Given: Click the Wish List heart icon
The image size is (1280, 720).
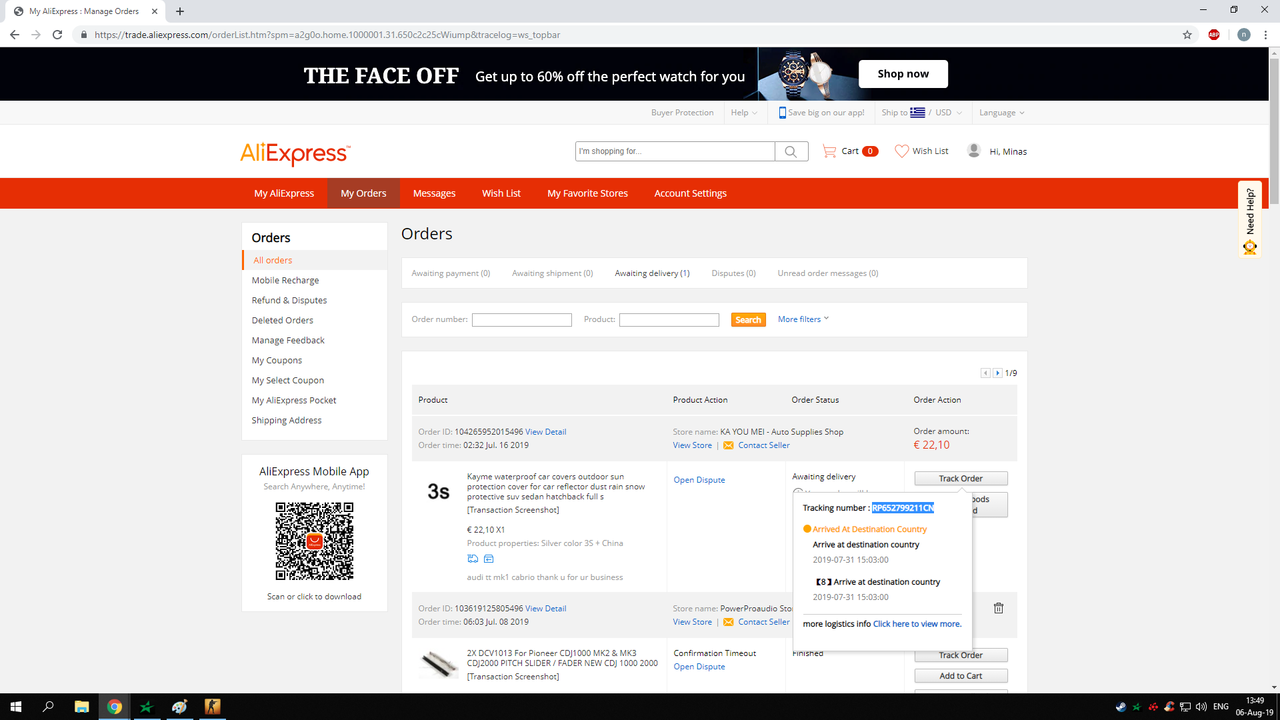Looking at the screenshot, I should point(902,151).
